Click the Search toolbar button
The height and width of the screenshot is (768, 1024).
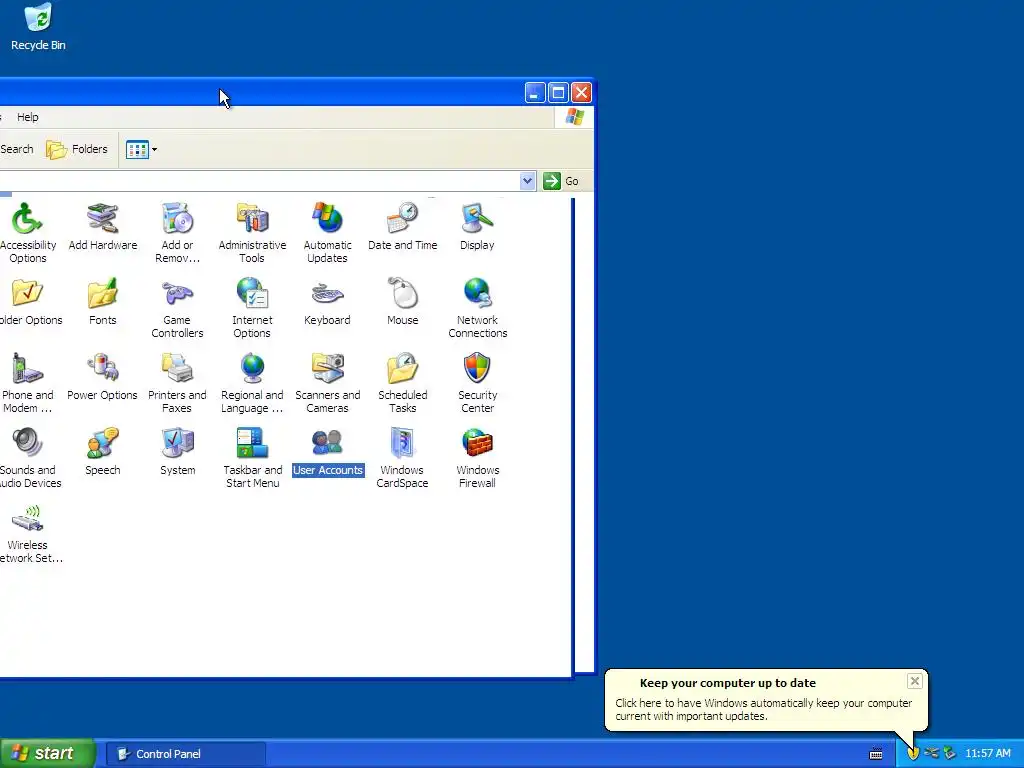pos(16,149)
